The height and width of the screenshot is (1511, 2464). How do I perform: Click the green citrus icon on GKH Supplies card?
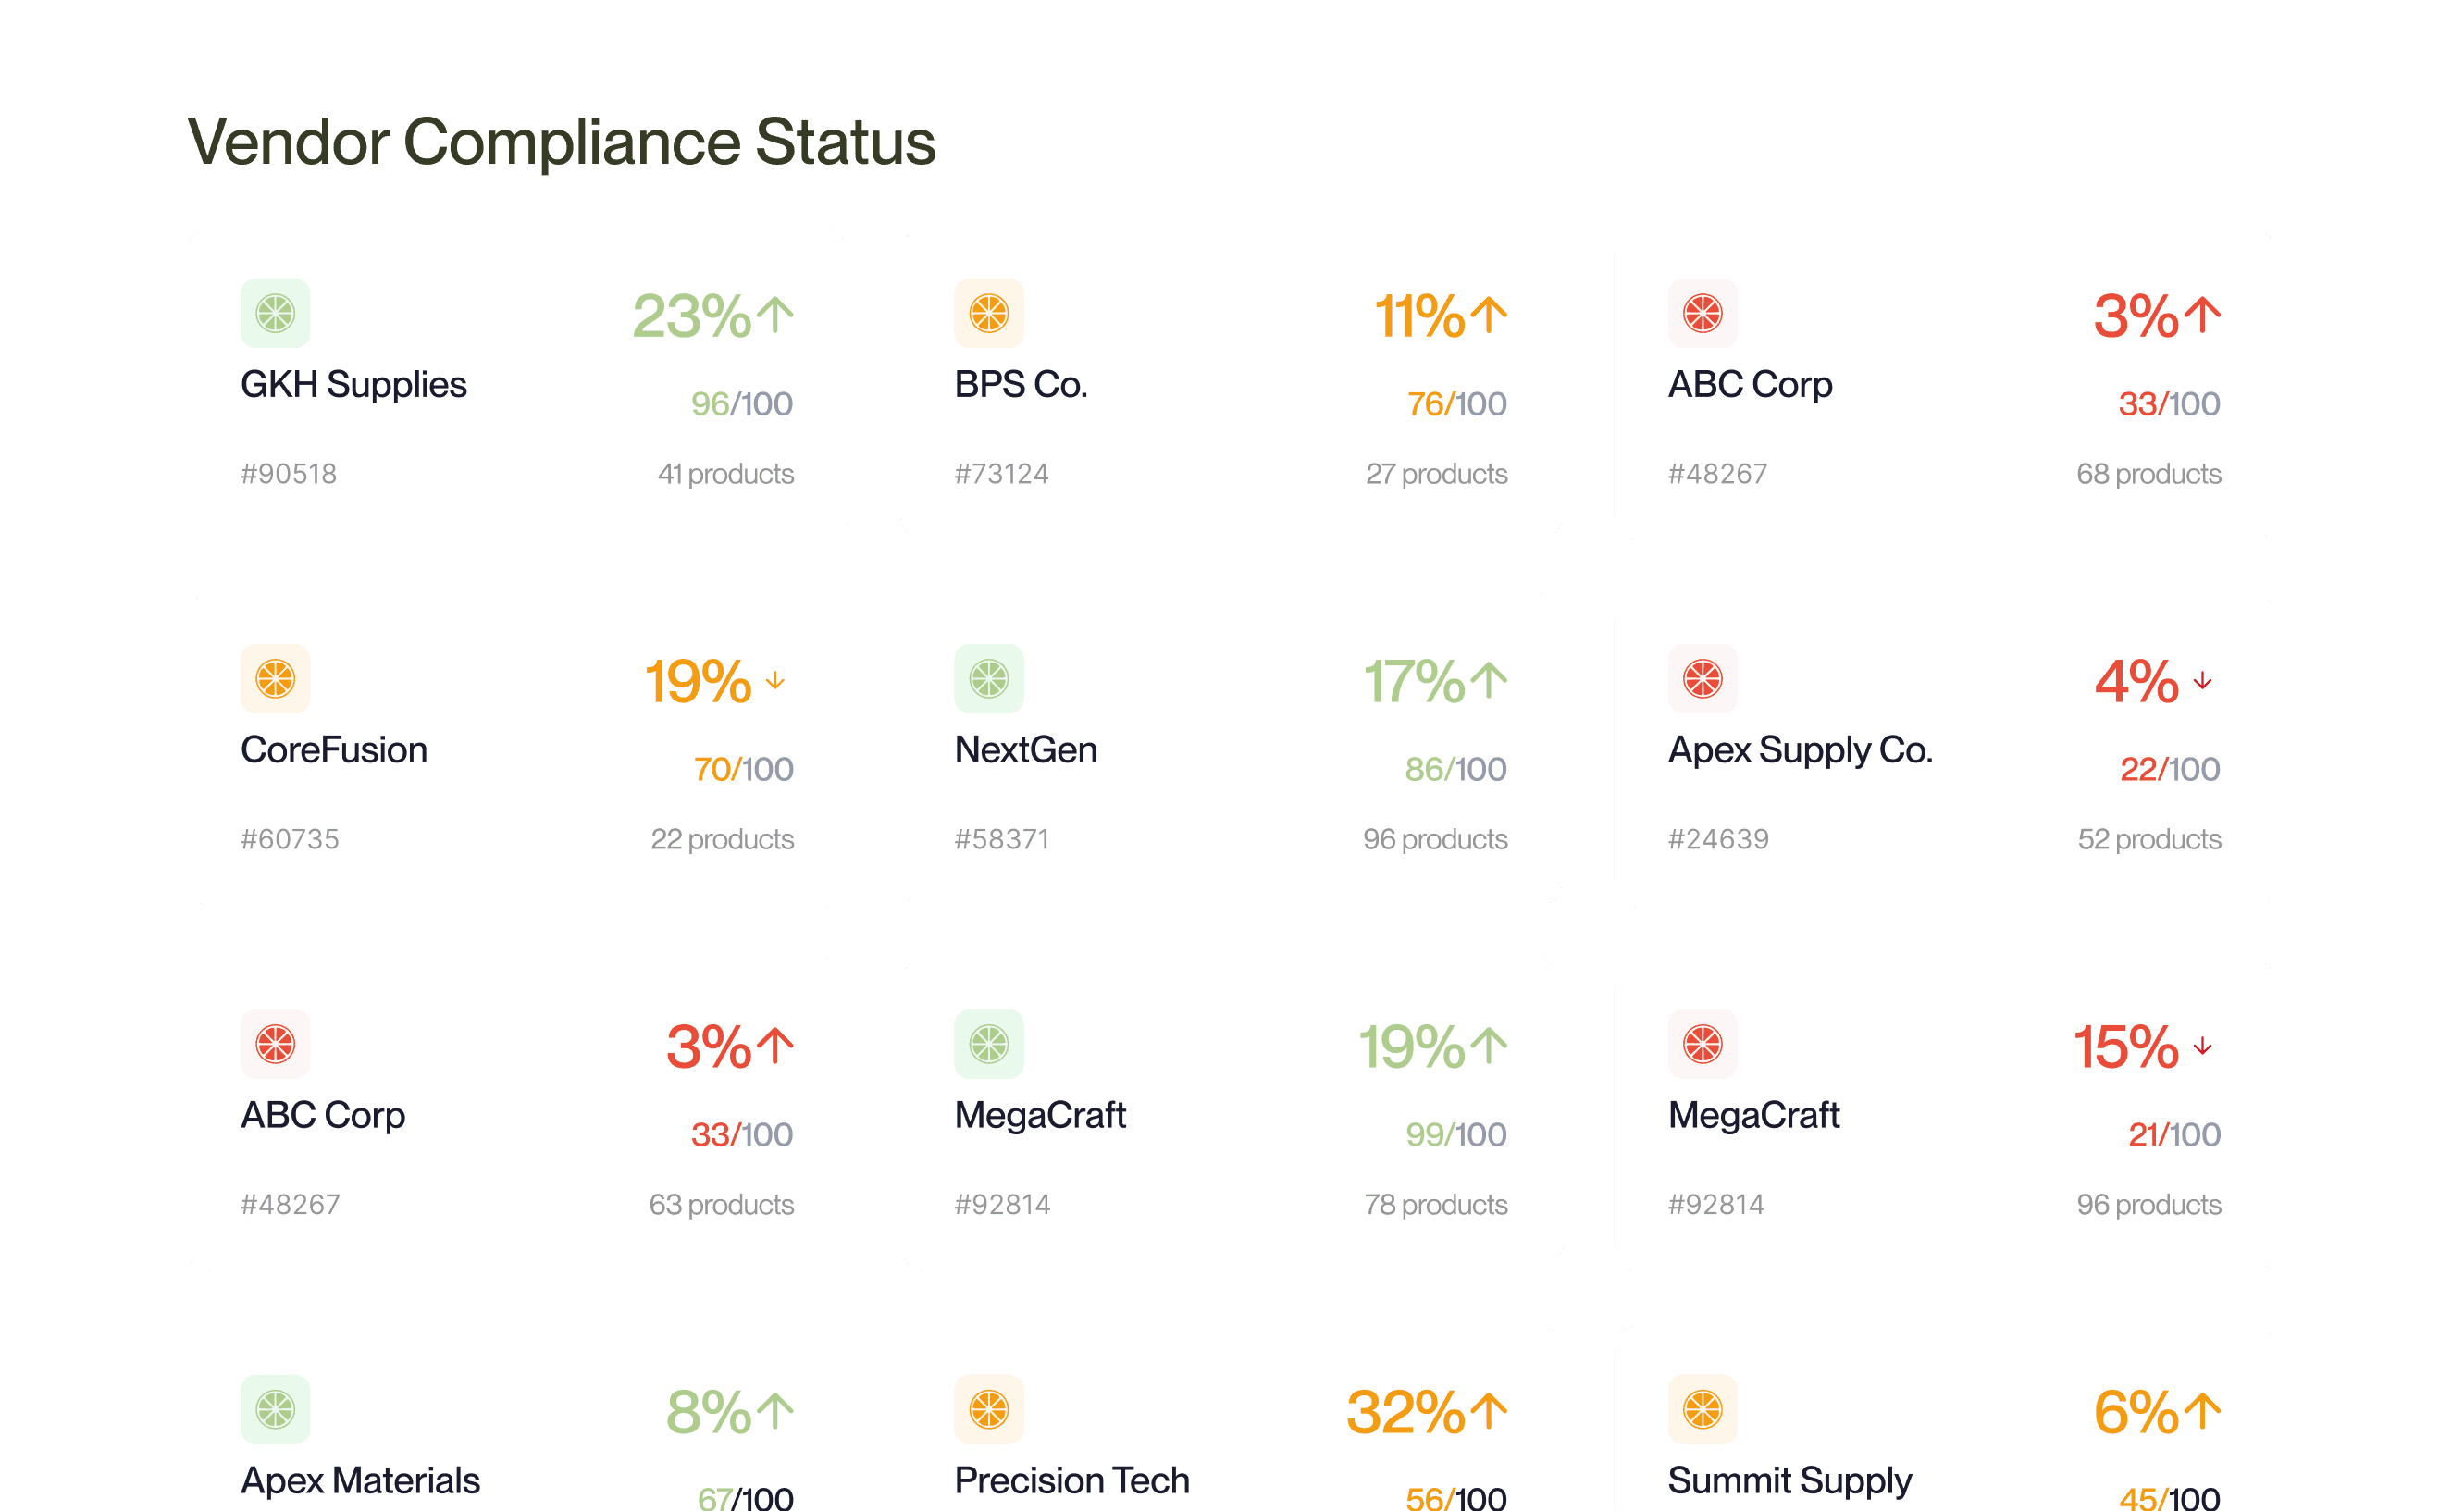275,313
